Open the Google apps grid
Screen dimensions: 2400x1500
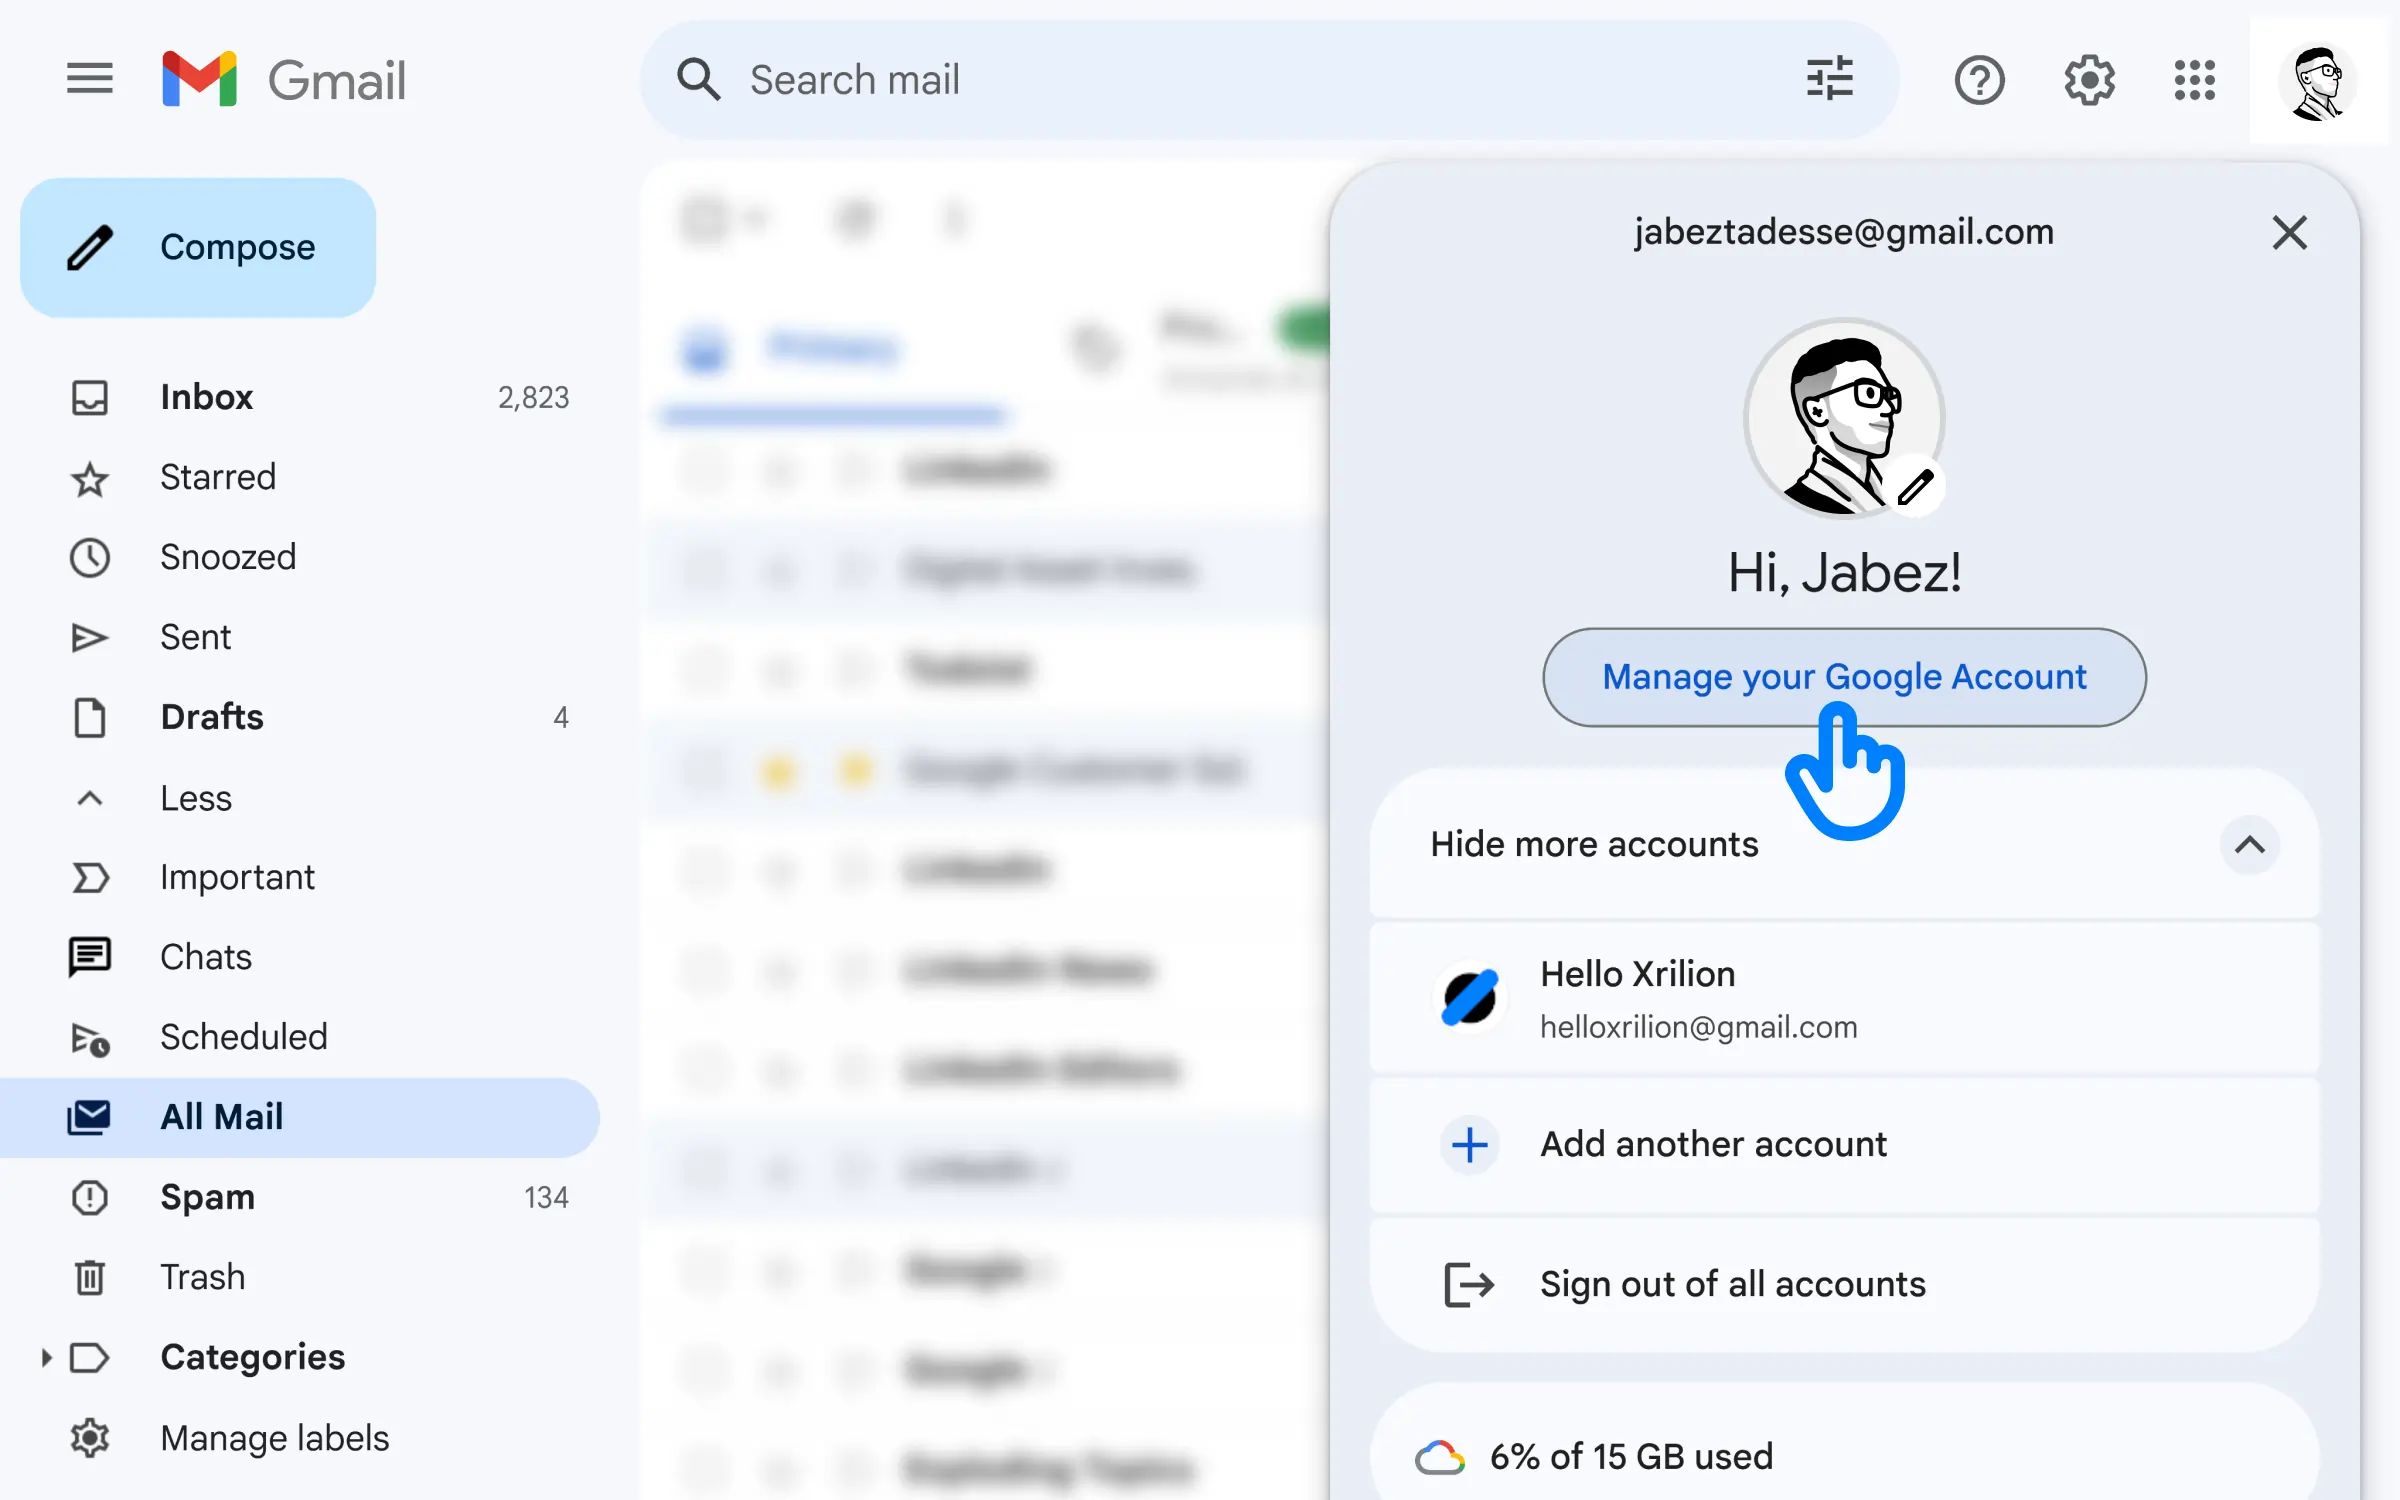(2194, 80)
